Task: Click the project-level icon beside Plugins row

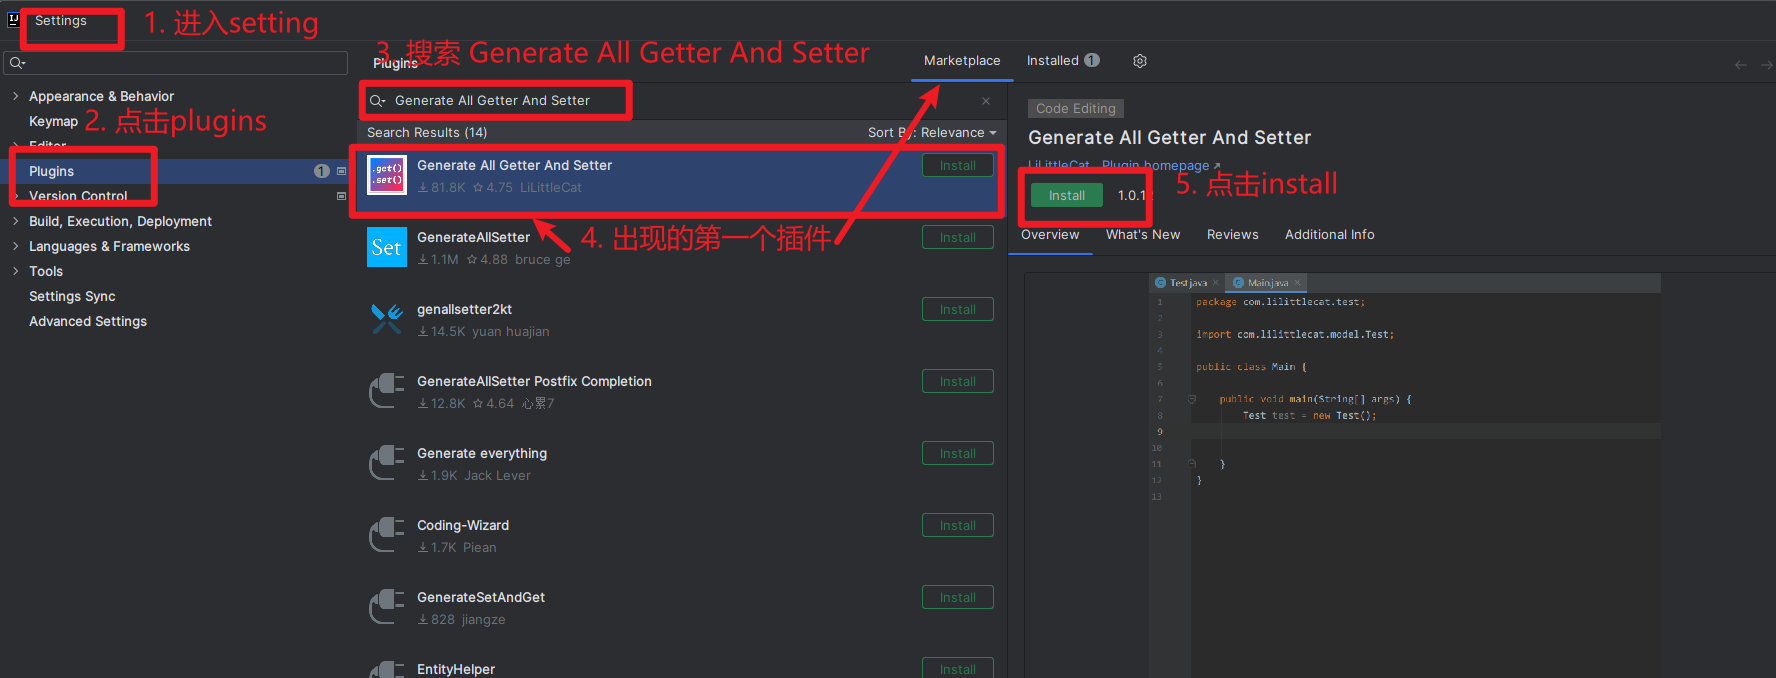Action: click(x=341, y=171)
